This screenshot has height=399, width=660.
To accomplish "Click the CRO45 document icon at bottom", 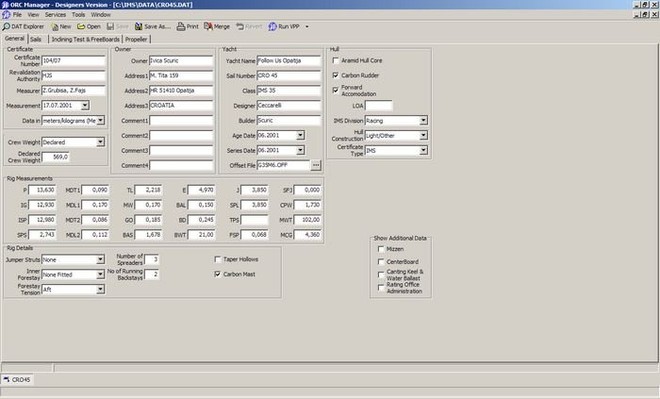I will tap(6, 380).
